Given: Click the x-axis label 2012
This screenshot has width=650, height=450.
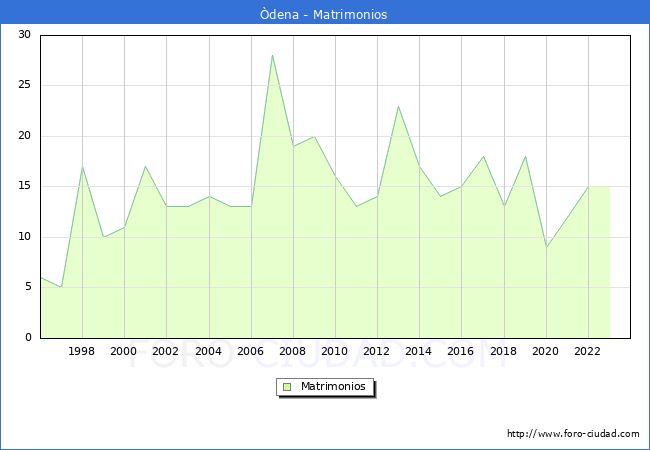Looking at the screenshot, I should 376,351.
